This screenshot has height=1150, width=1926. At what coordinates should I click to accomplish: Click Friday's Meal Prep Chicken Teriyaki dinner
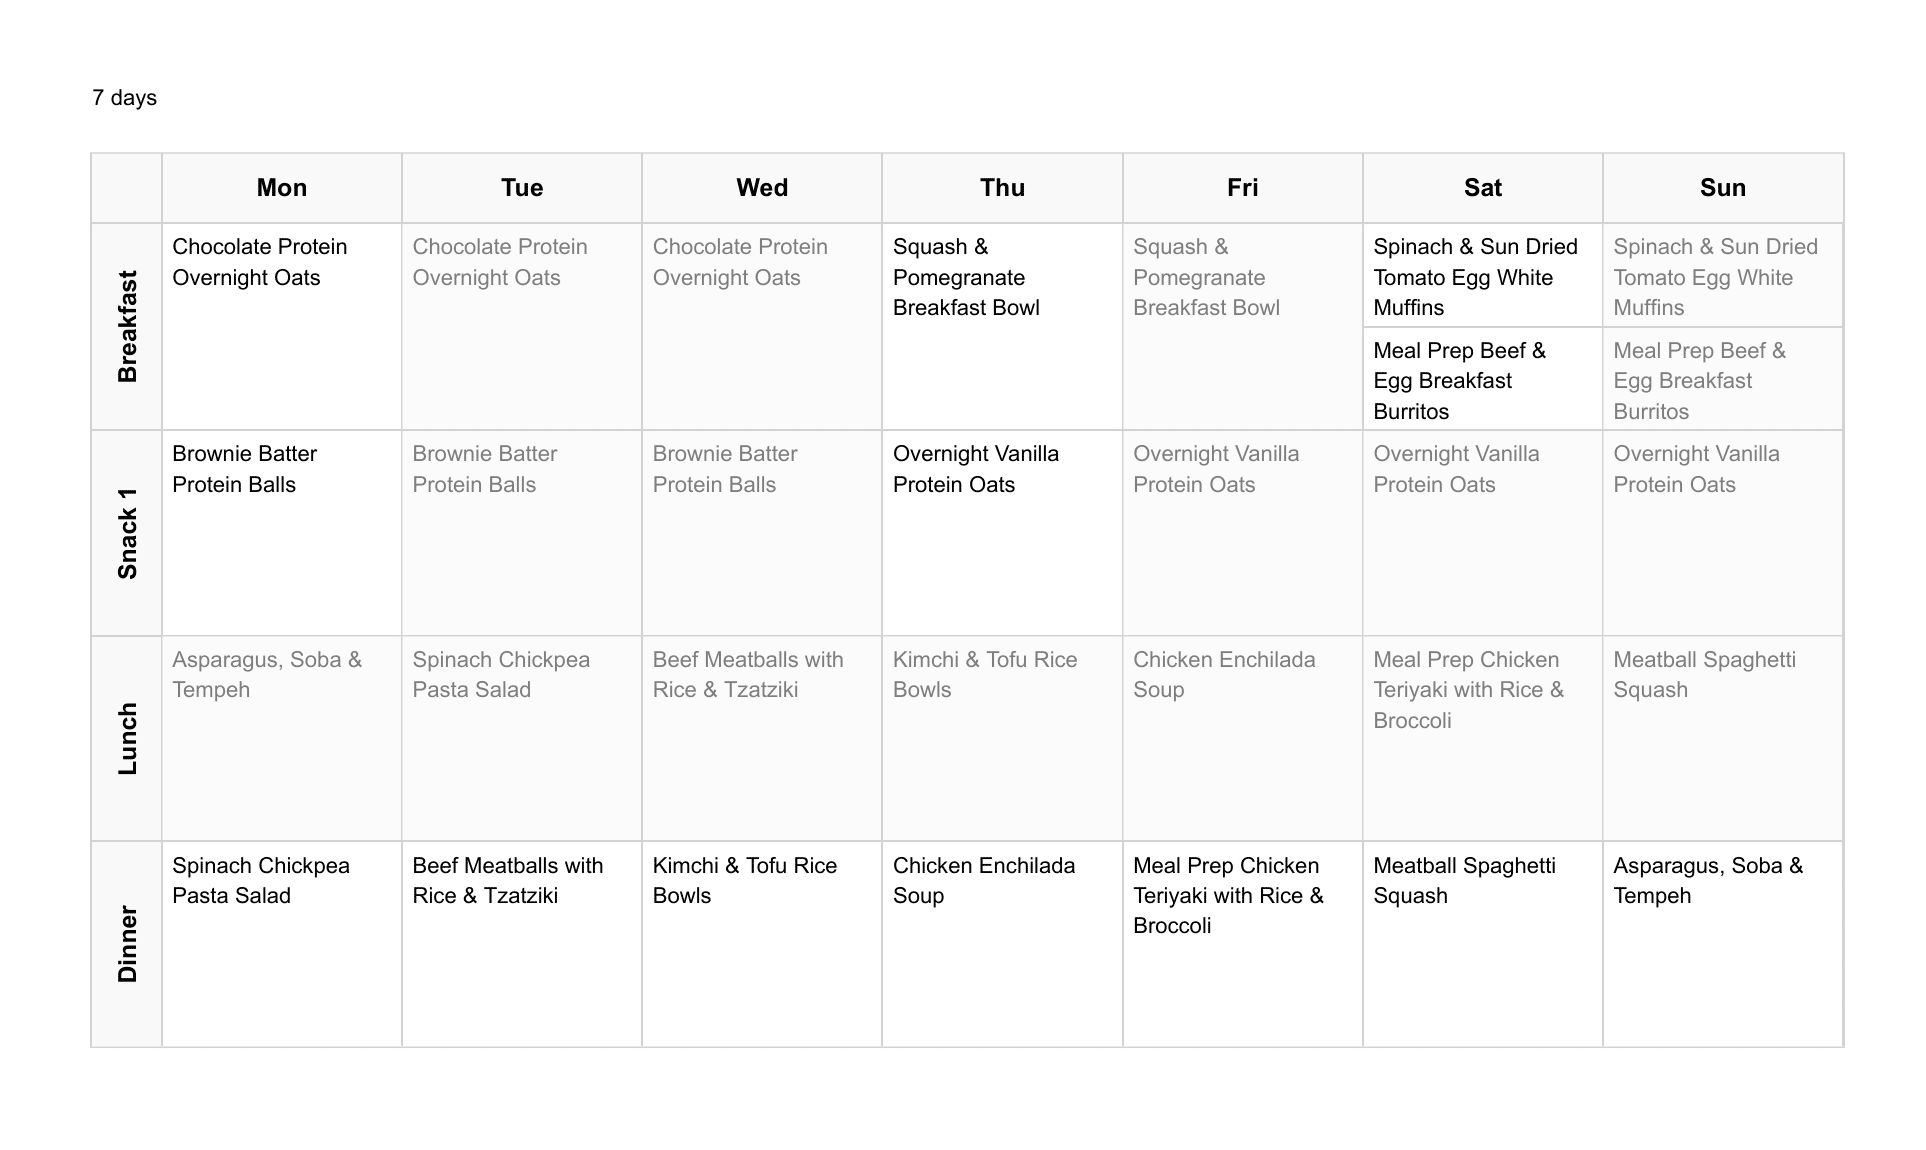click(1227, 896)
